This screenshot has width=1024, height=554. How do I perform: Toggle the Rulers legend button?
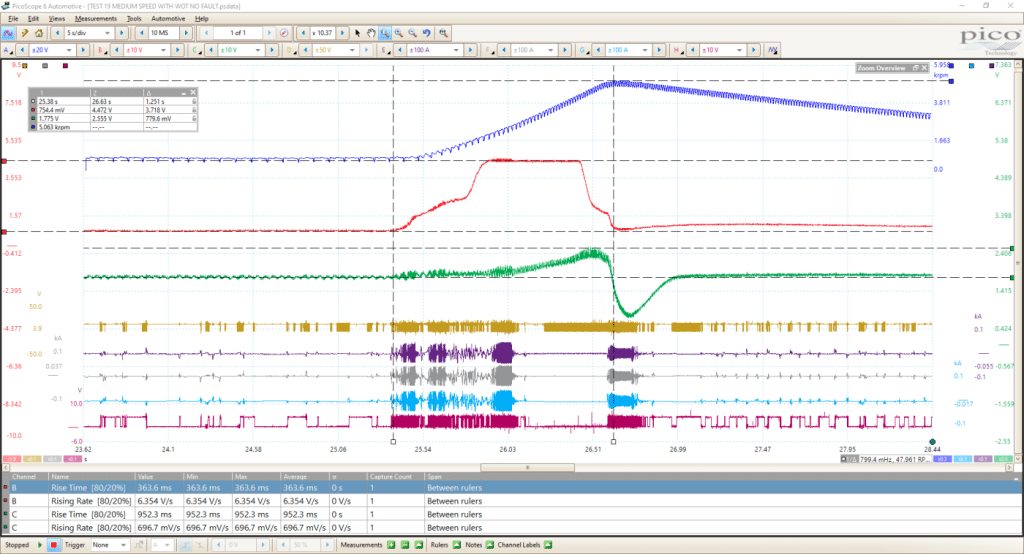coord(456,545)
